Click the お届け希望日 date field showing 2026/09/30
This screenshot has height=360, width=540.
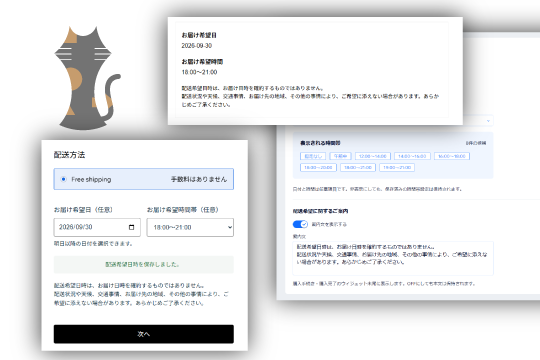97,227
